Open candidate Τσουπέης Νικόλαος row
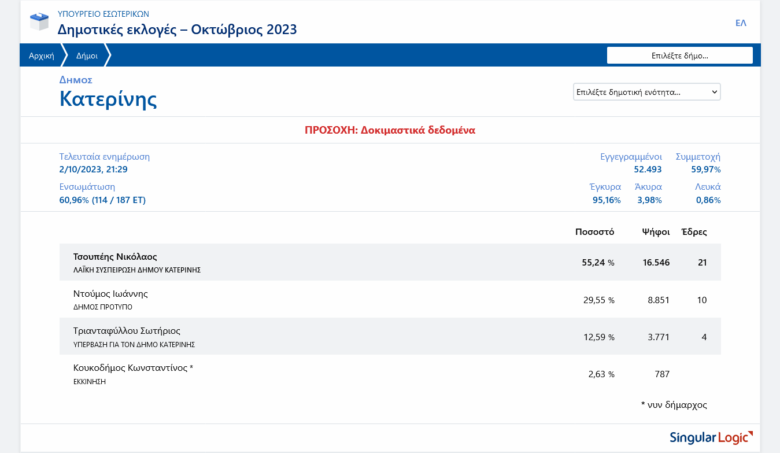780x453 pixels. pos(390,262)
